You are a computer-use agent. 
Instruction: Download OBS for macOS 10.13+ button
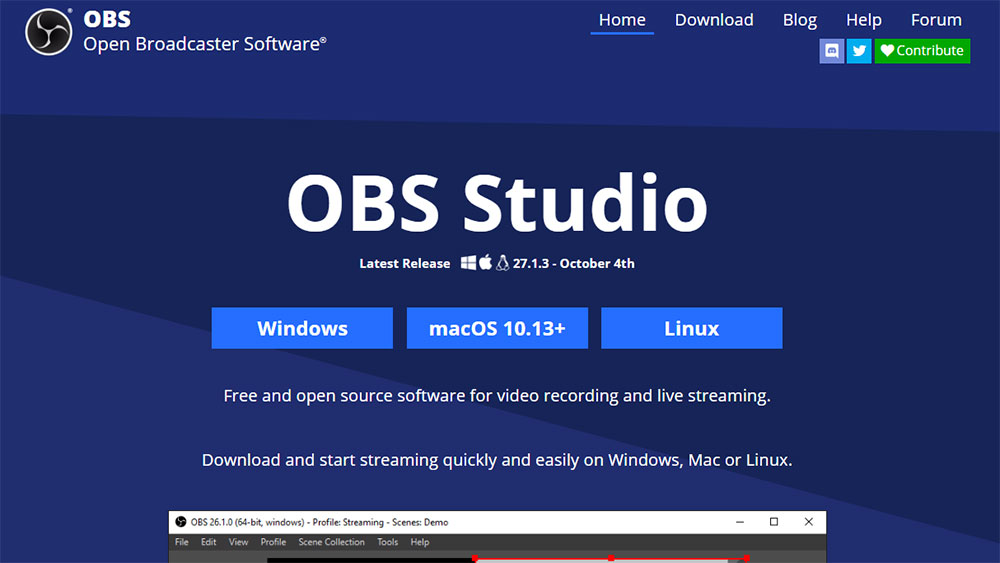coord(497,328)
